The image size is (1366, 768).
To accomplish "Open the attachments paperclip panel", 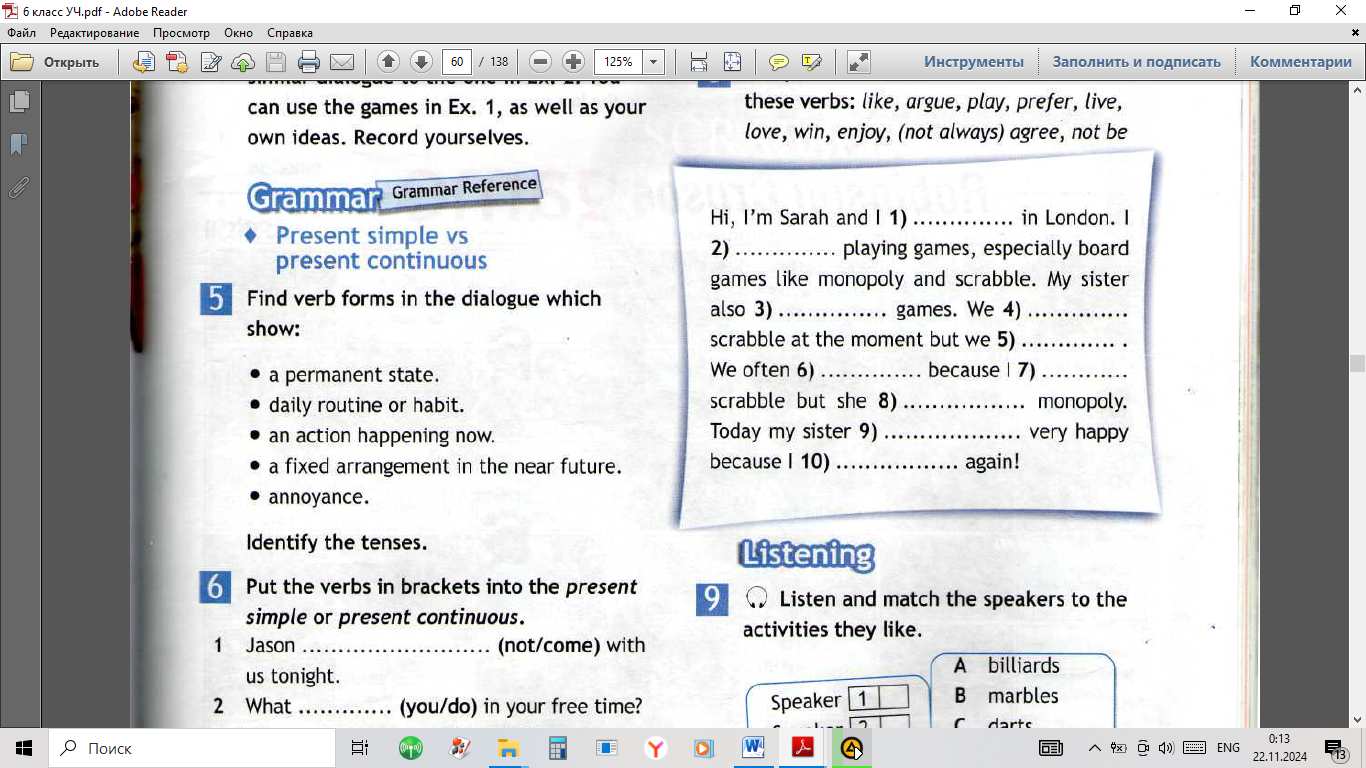I will click(x=19, y=187).
